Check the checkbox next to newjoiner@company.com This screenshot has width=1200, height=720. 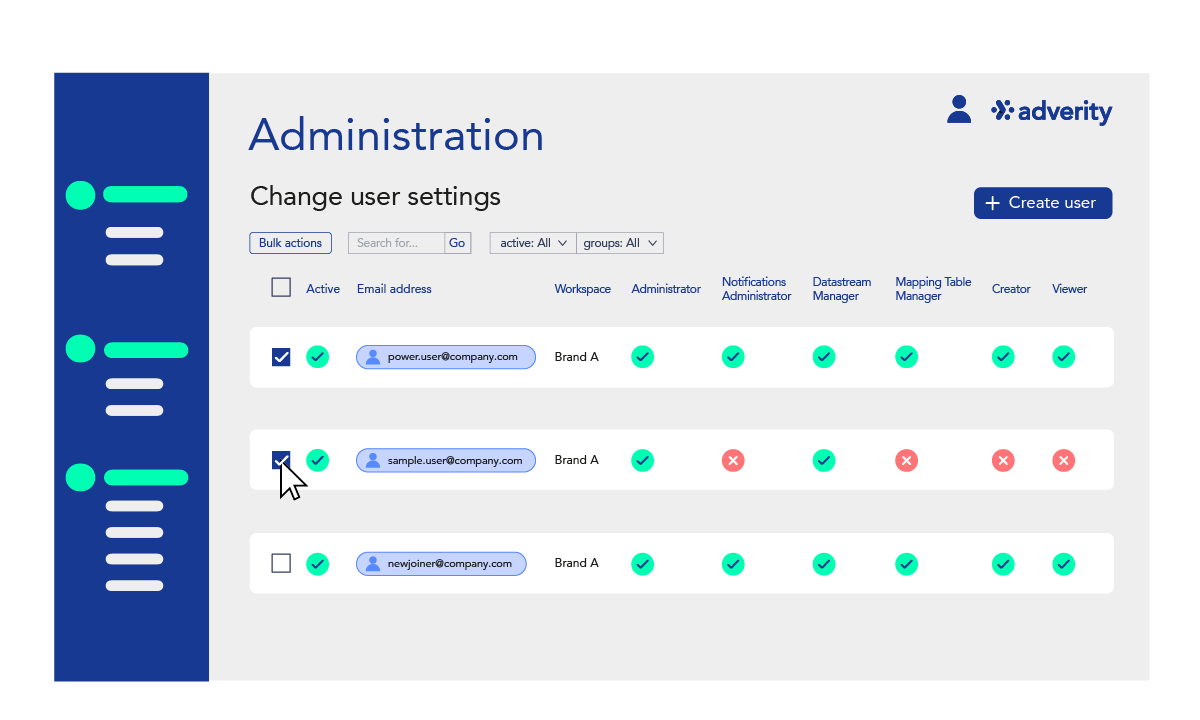[281, 563]
